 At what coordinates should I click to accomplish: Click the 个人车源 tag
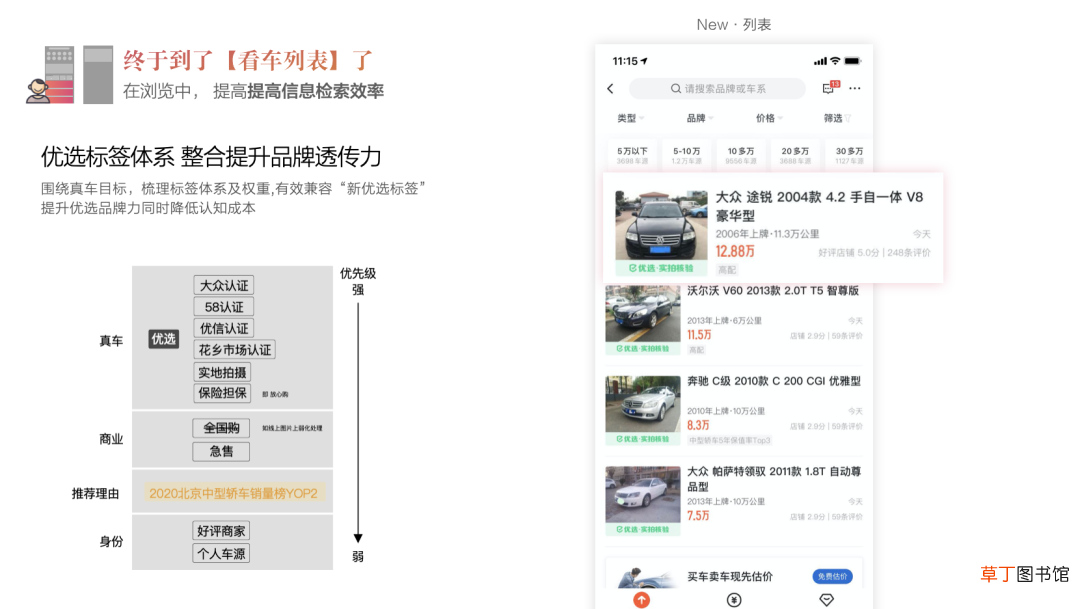(x=221, y=553)
